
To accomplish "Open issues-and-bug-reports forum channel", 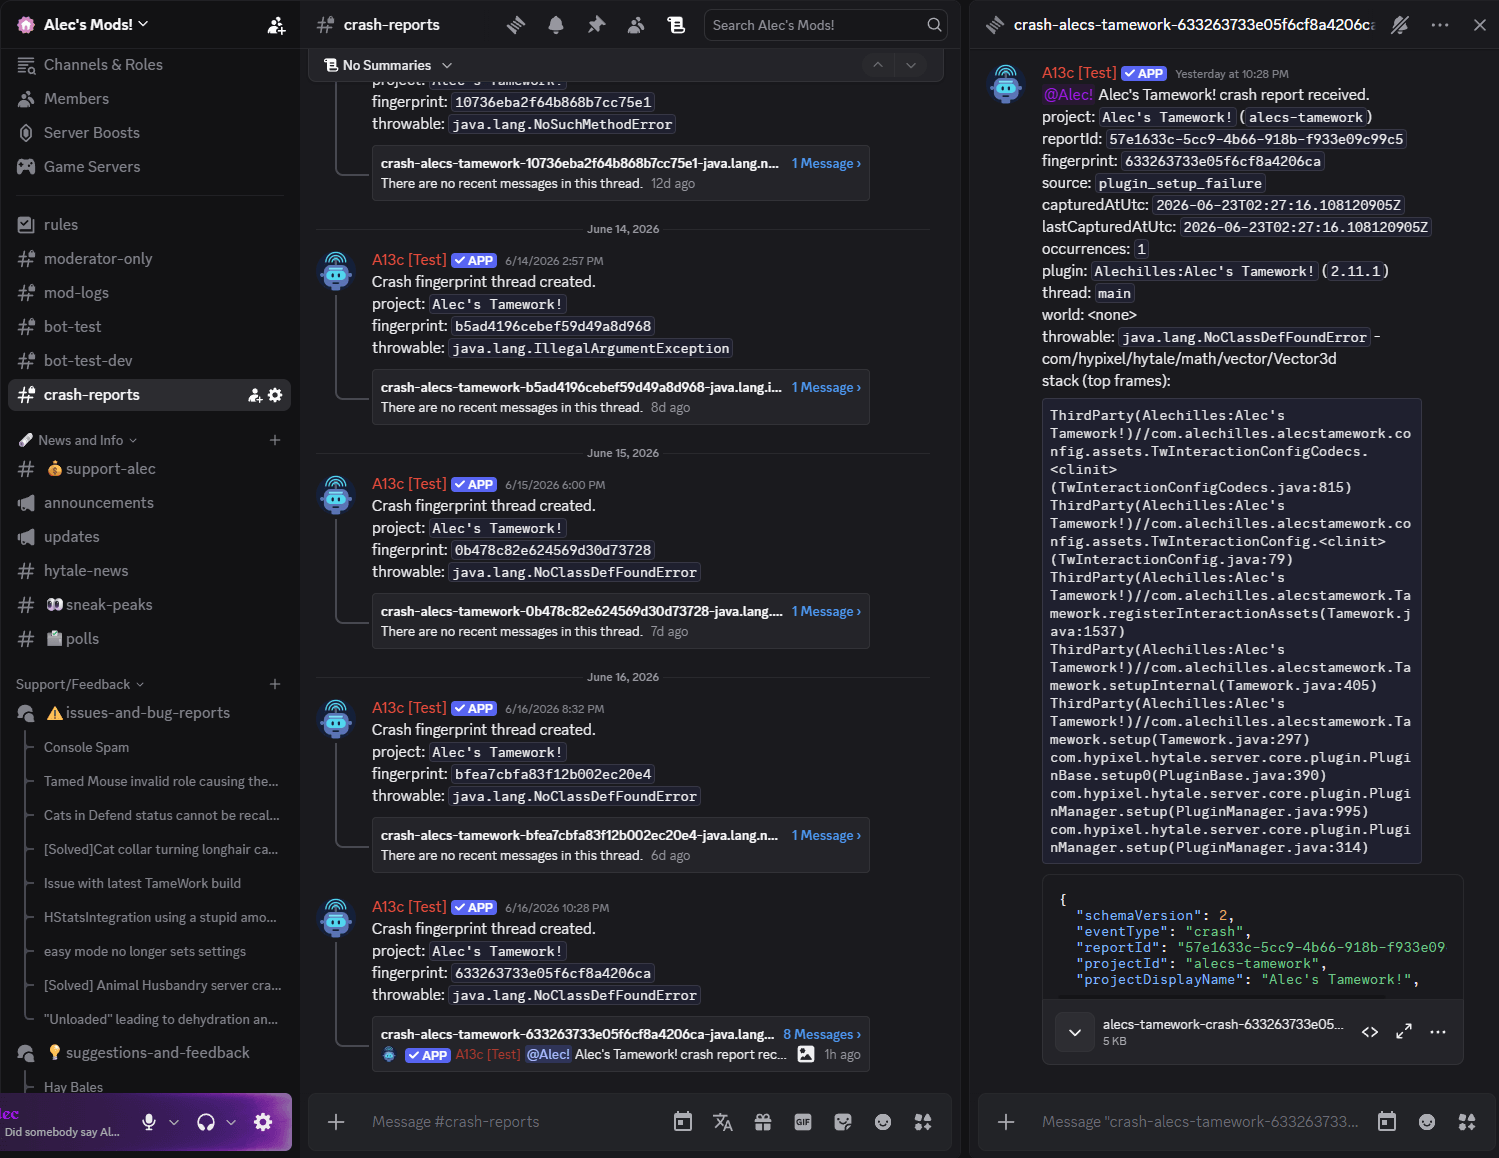I will pos(149,713).
